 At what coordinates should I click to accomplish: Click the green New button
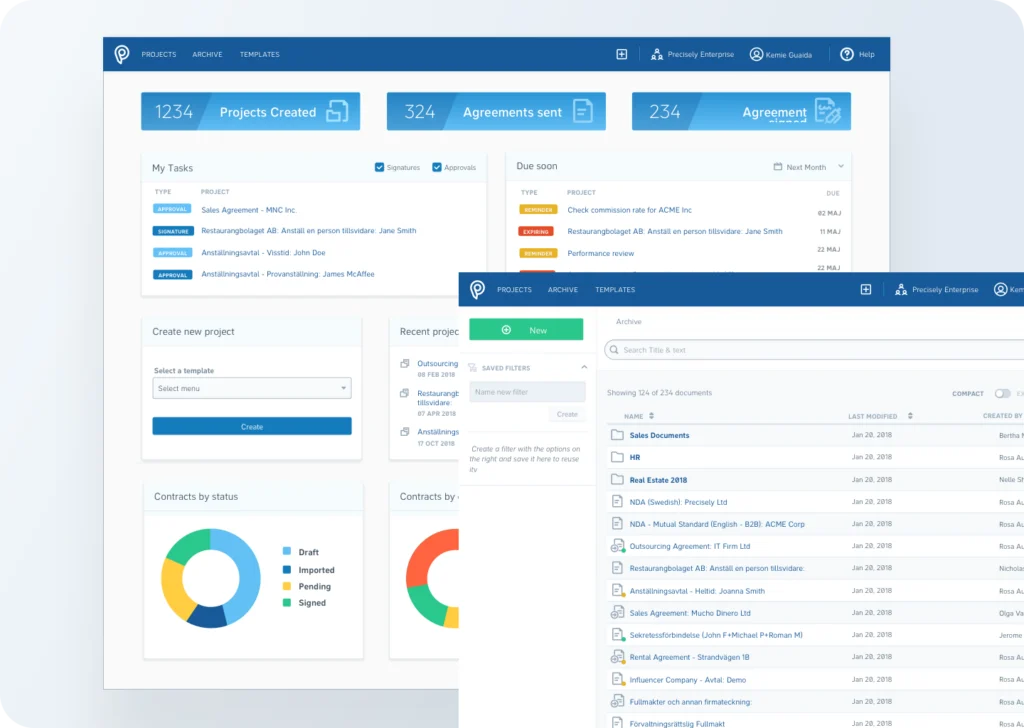coord(526,330)
